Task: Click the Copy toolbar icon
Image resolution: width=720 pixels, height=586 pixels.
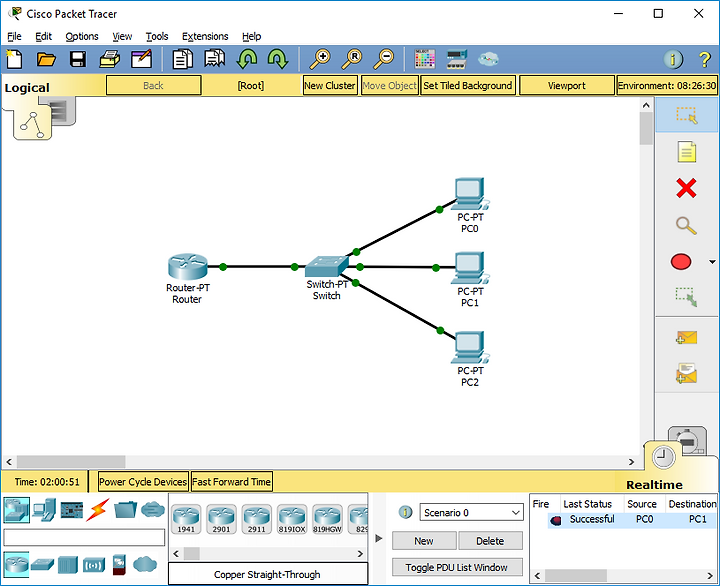Action: pos(182,59)
